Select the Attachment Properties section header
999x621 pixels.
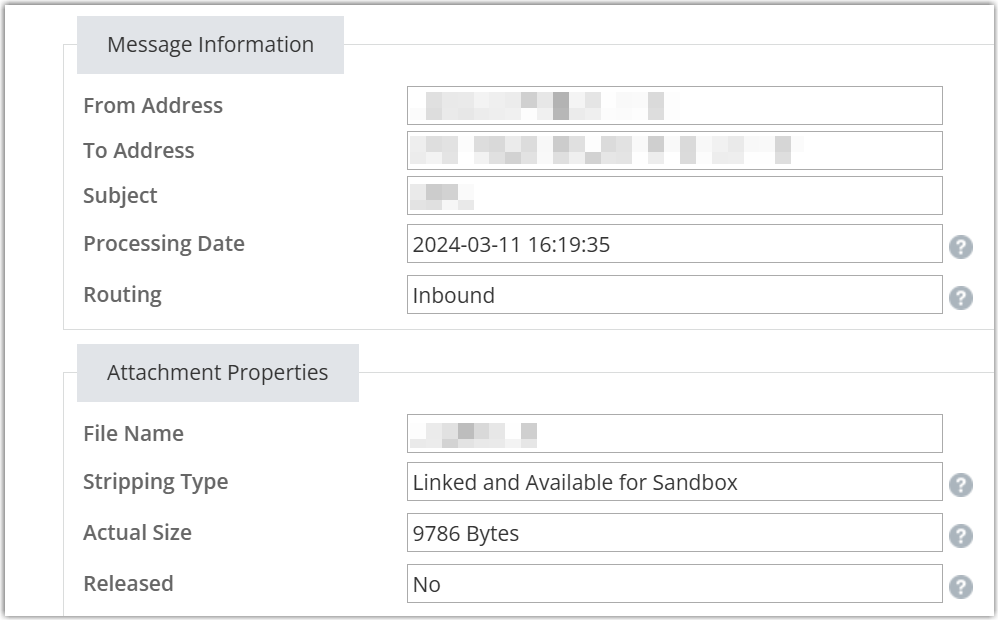point(217,373)
